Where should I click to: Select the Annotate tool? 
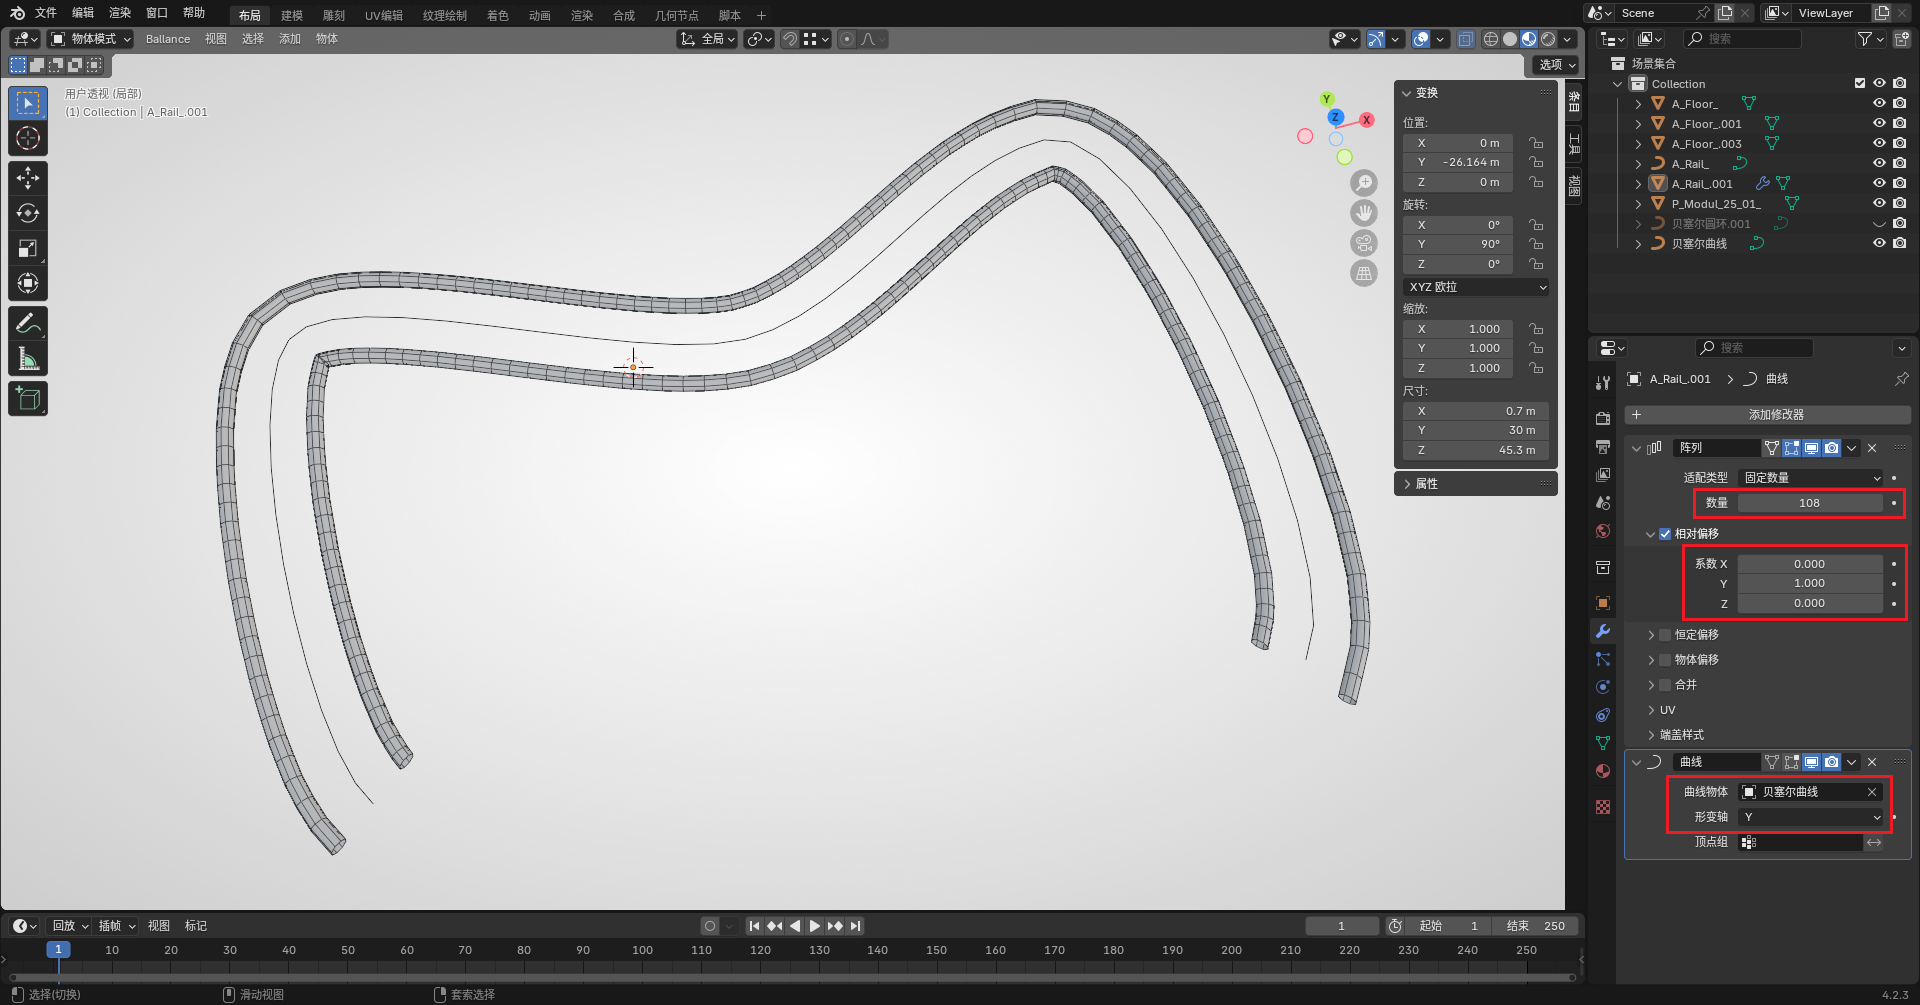point(28,323)
